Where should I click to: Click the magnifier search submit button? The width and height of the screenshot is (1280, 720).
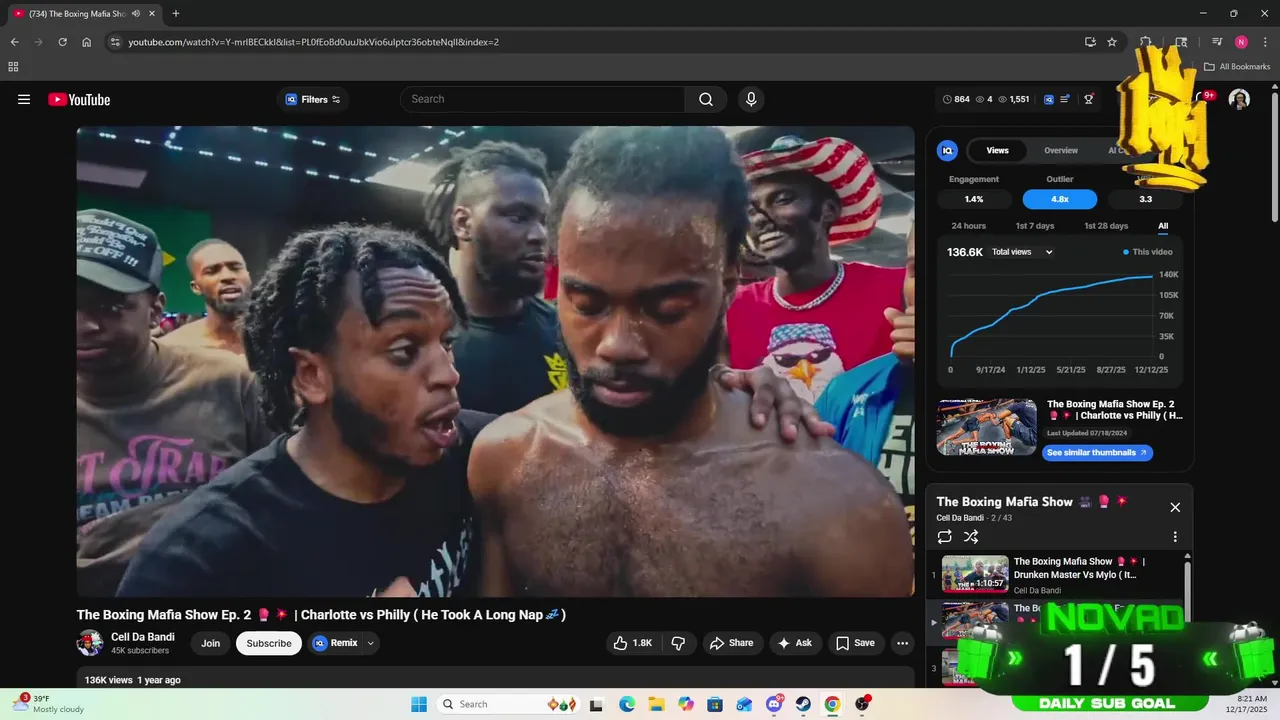click(706, 99)
